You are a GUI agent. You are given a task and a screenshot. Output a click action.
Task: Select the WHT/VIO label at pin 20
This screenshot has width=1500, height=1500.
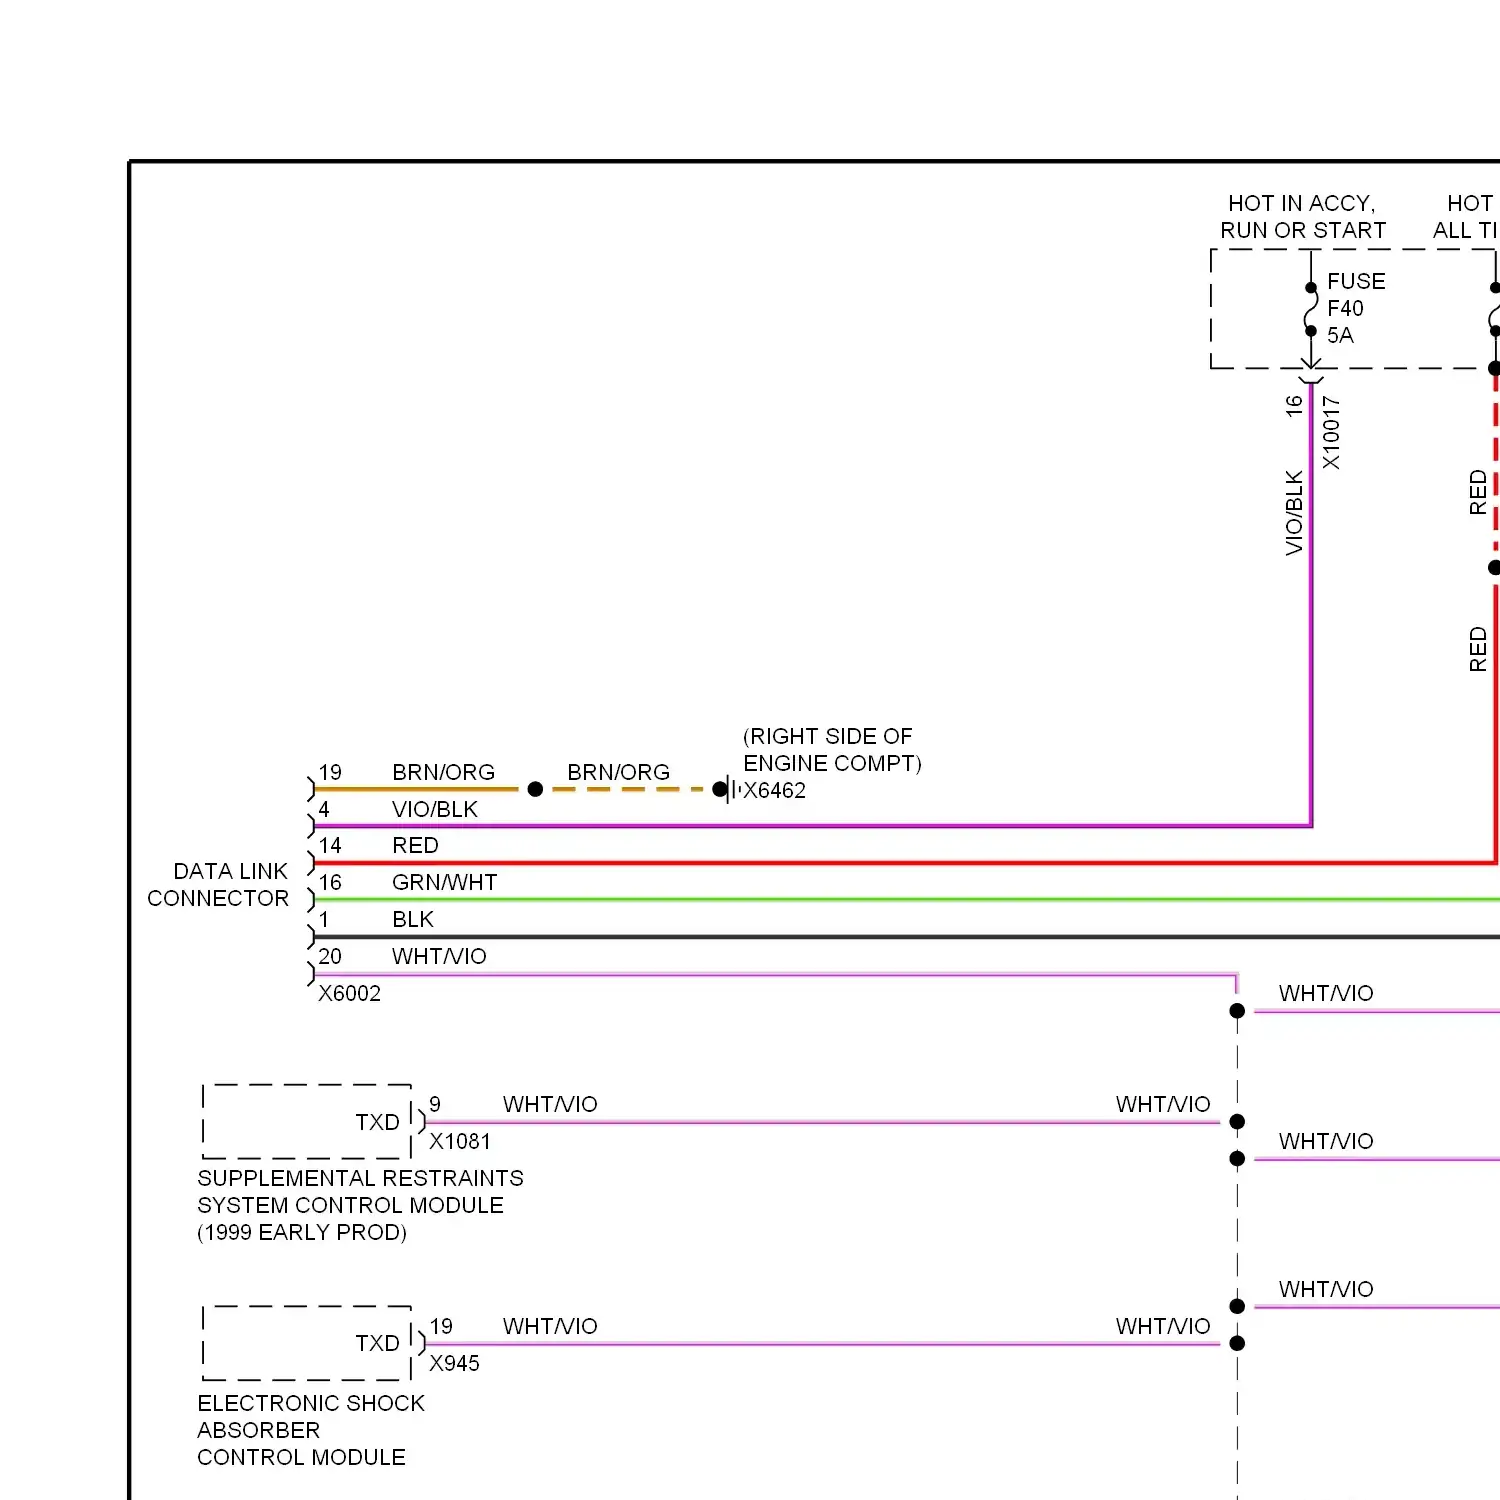click(x=439, y=956)
